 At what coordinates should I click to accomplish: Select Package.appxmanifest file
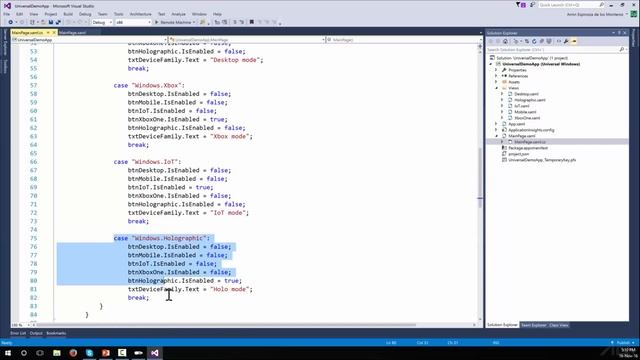(528, 148)
